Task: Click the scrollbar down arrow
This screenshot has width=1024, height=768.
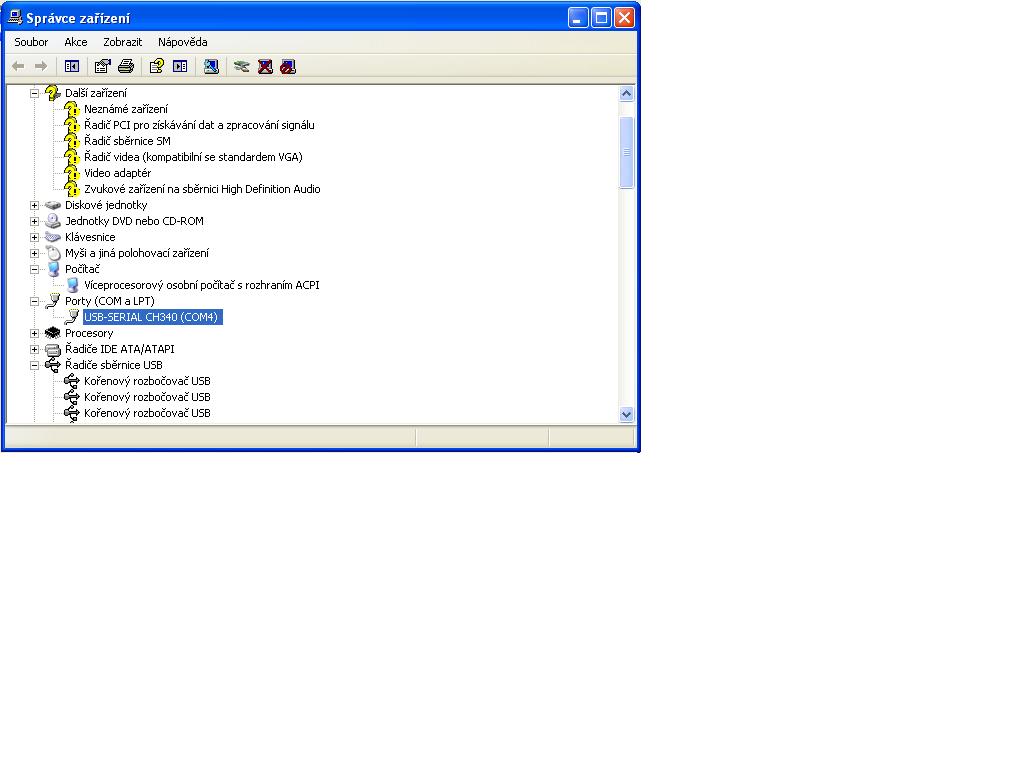Action: point(626,415)
